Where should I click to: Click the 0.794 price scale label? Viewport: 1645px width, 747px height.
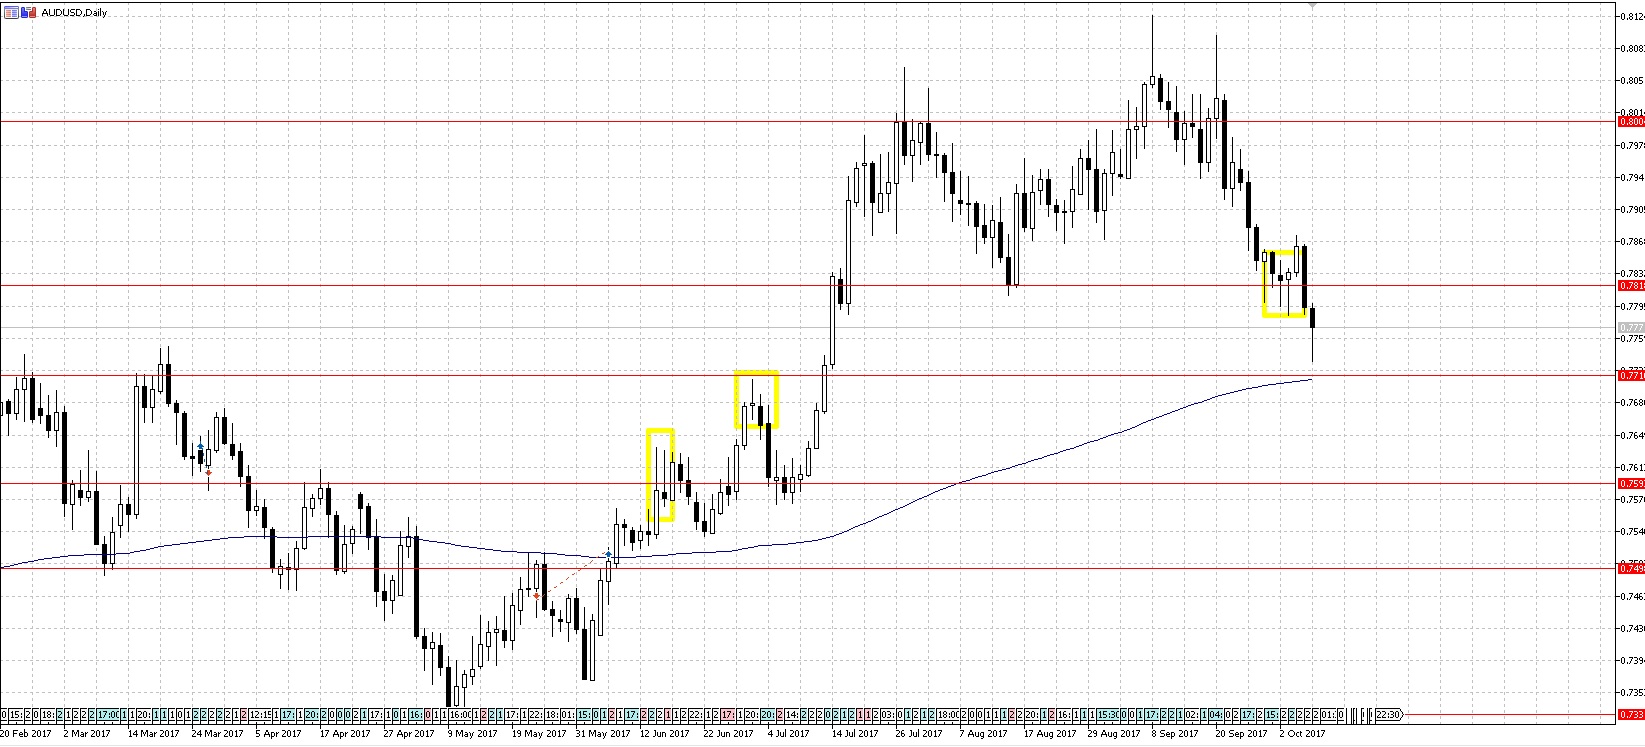coord(1631,177)
